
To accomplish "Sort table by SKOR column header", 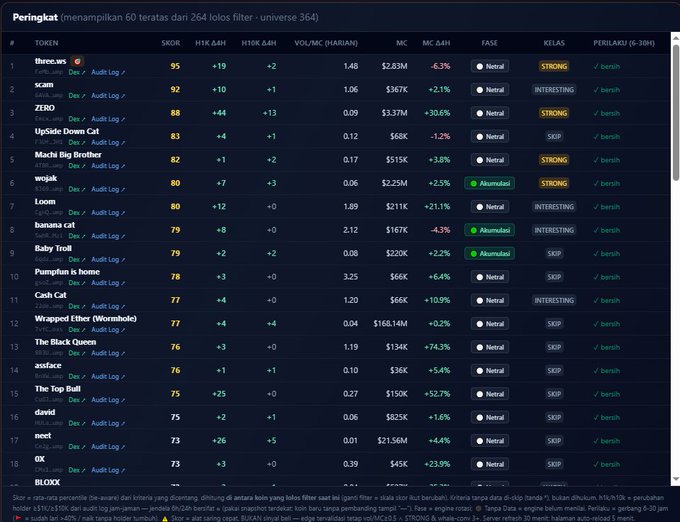I will pos(171,43).
